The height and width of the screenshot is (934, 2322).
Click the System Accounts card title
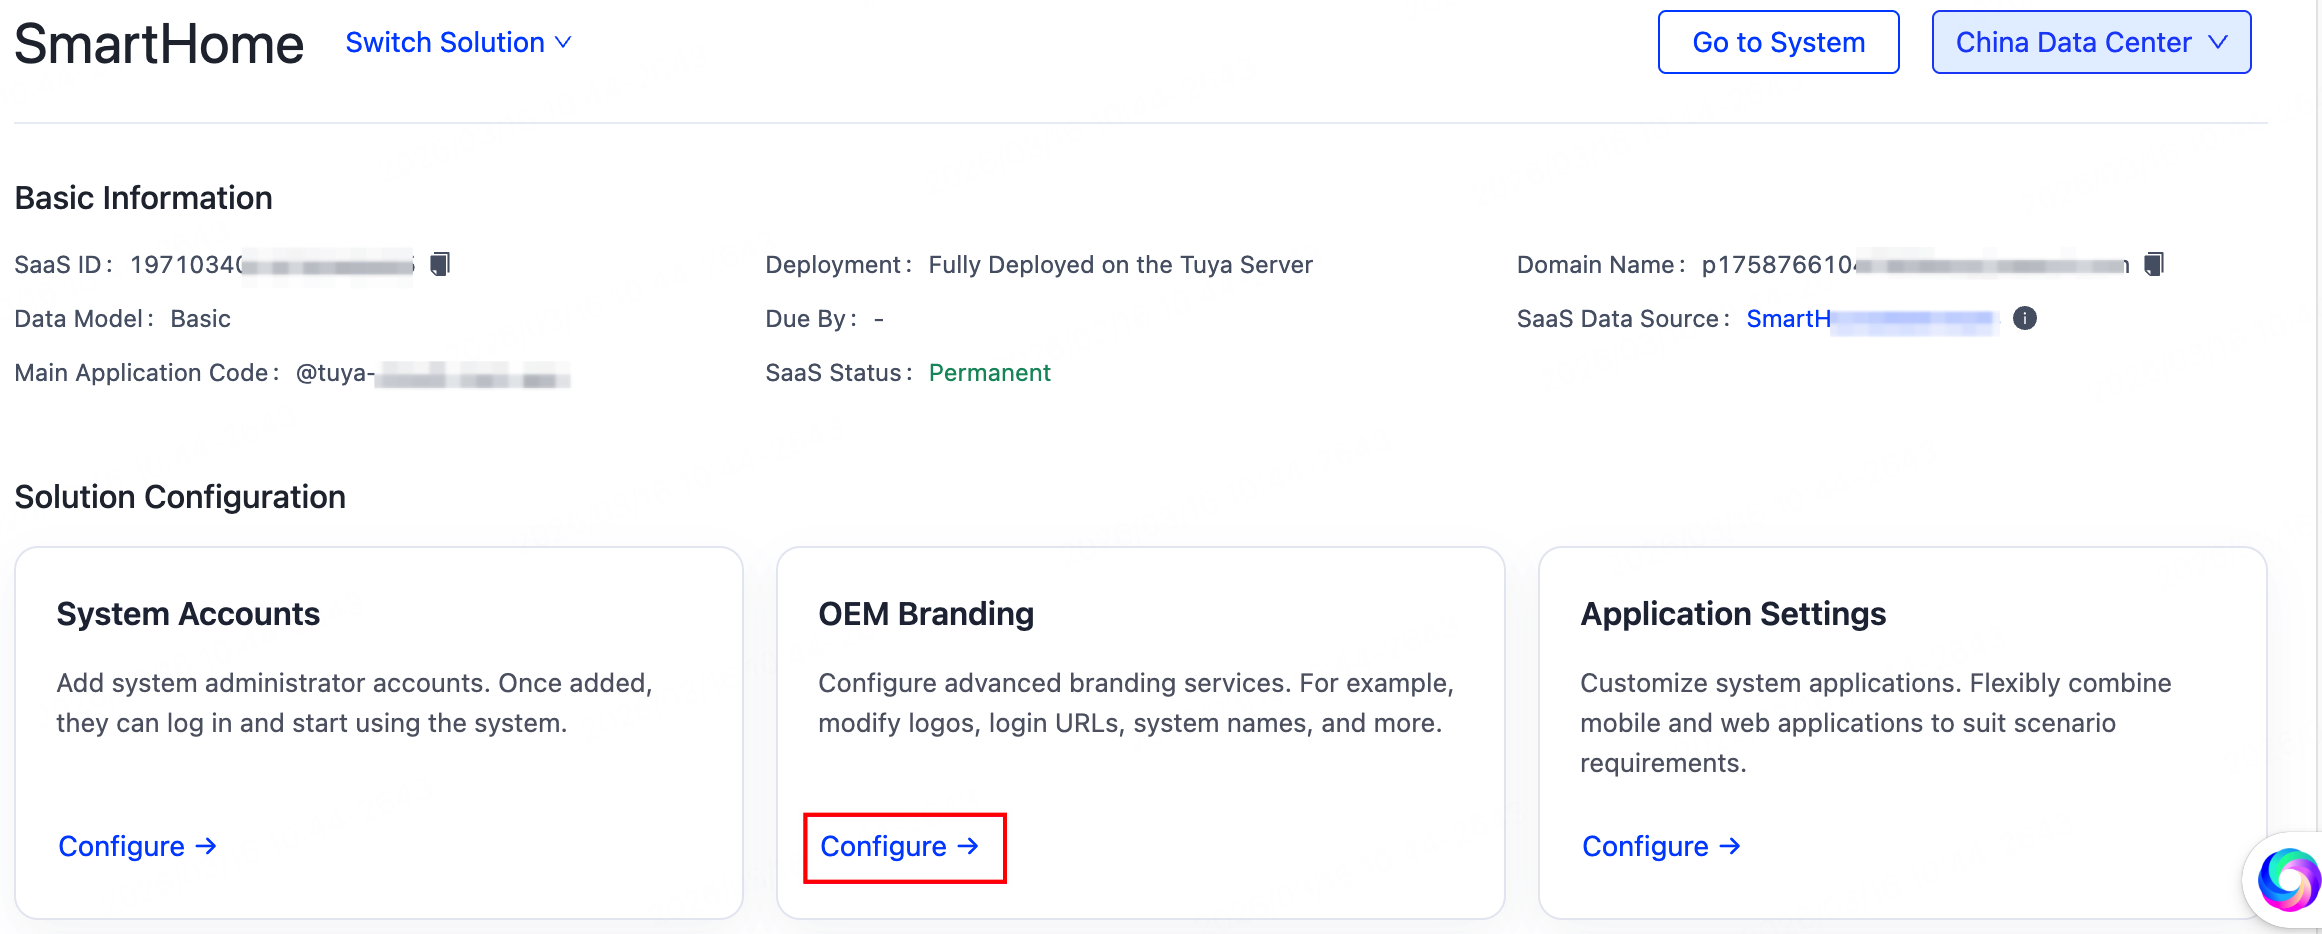click(188, 614)
